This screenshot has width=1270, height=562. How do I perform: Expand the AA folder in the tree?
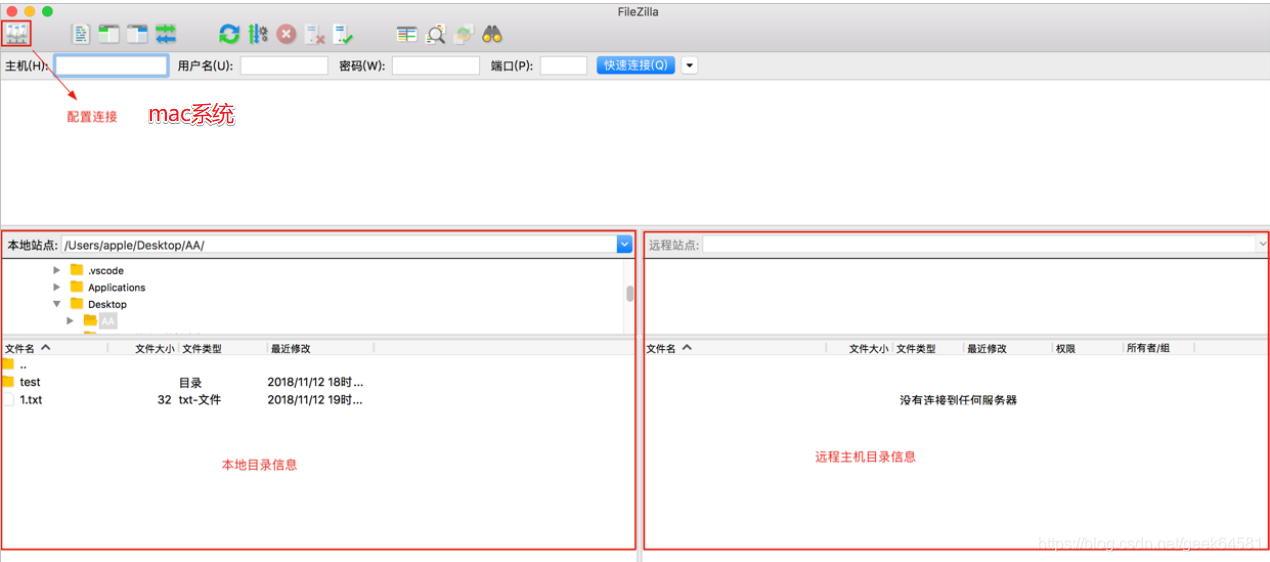tap(71, 321)
